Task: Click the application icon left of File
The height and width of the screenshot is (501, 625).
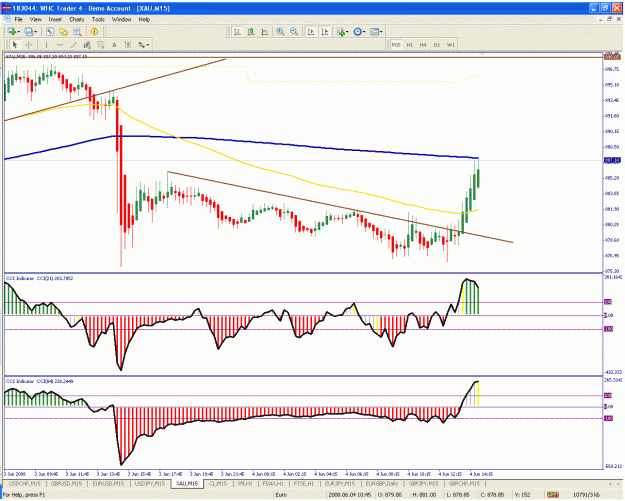Action: [7, 19]
